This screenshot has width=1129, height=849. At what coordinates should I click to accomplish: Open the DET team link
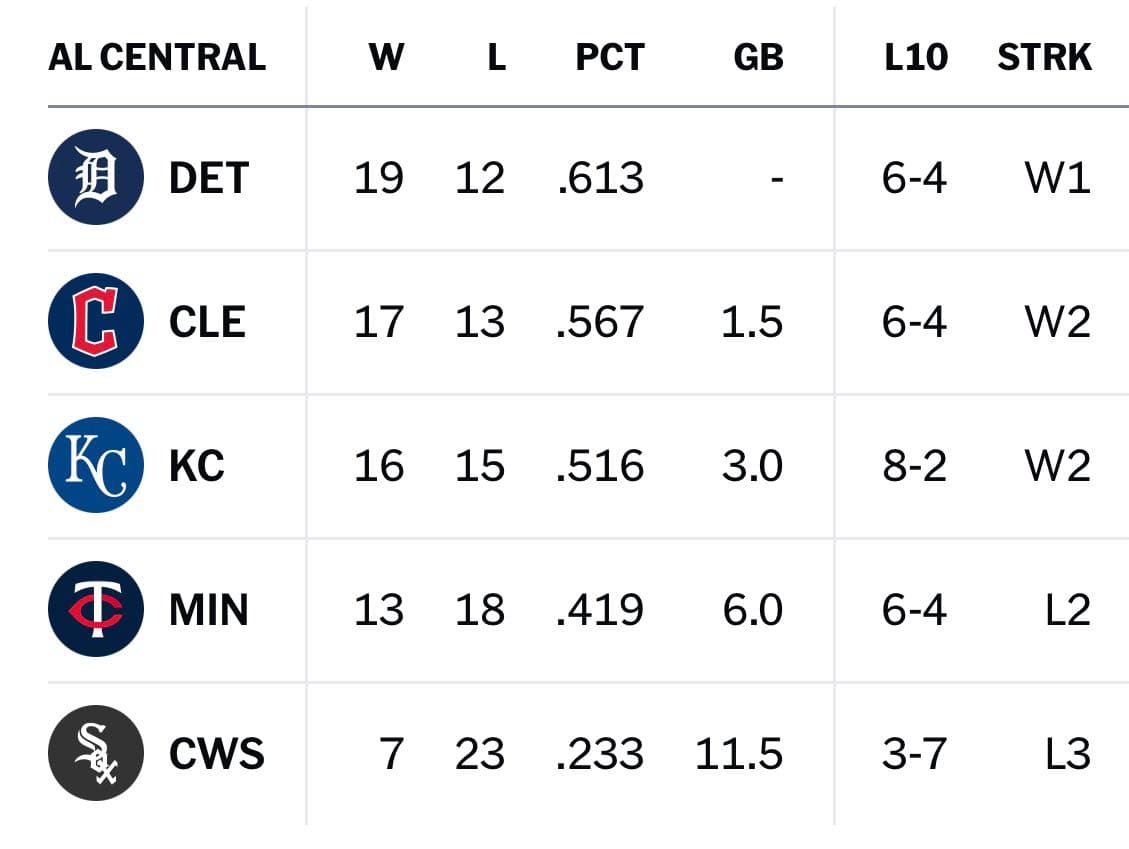(x=208, y=178)
